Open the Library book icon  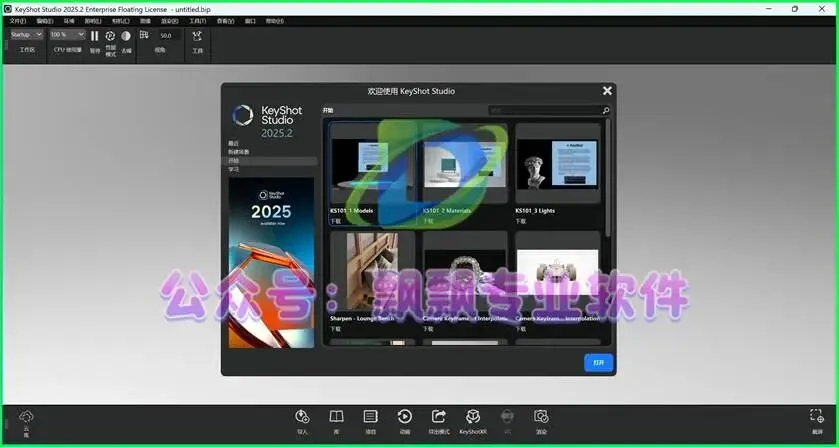[x=336, y=416]
